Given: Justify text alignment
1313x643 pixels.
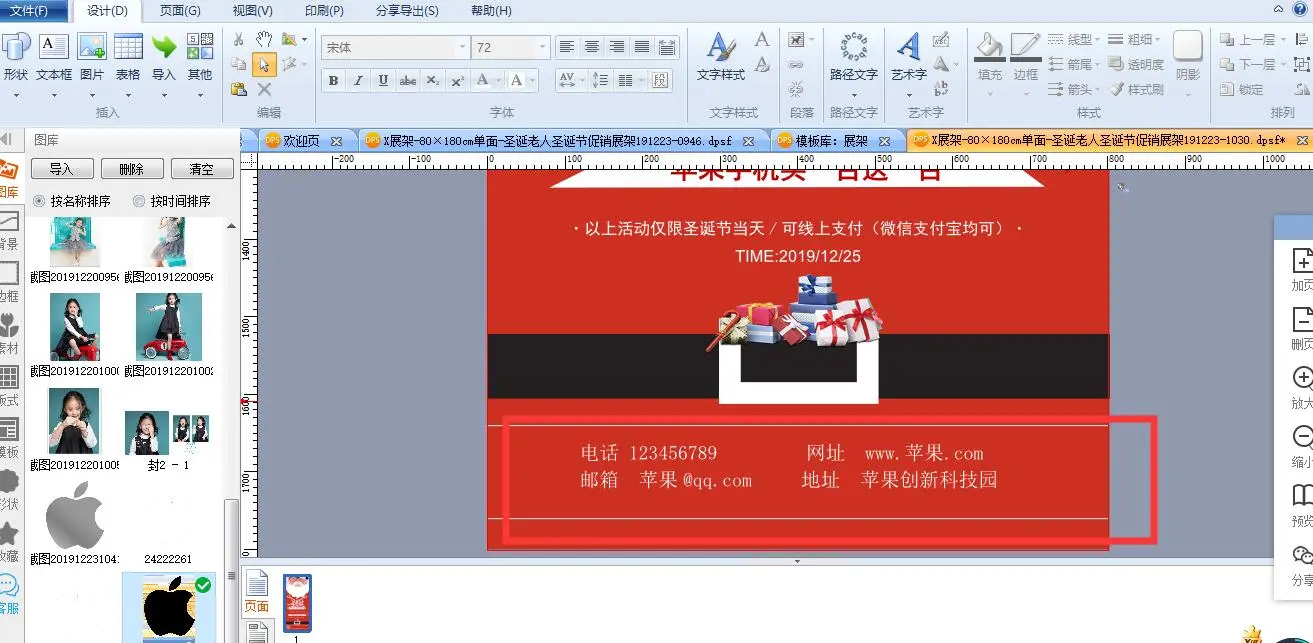Looking at the screenshot, I should tap(642, 47).
